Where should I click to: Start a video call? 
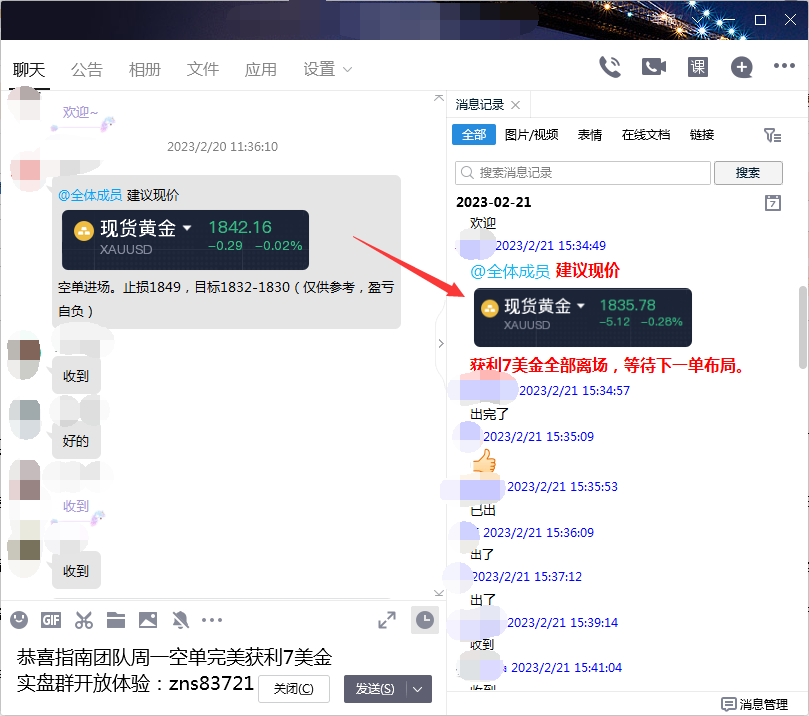tap(654, 67)
